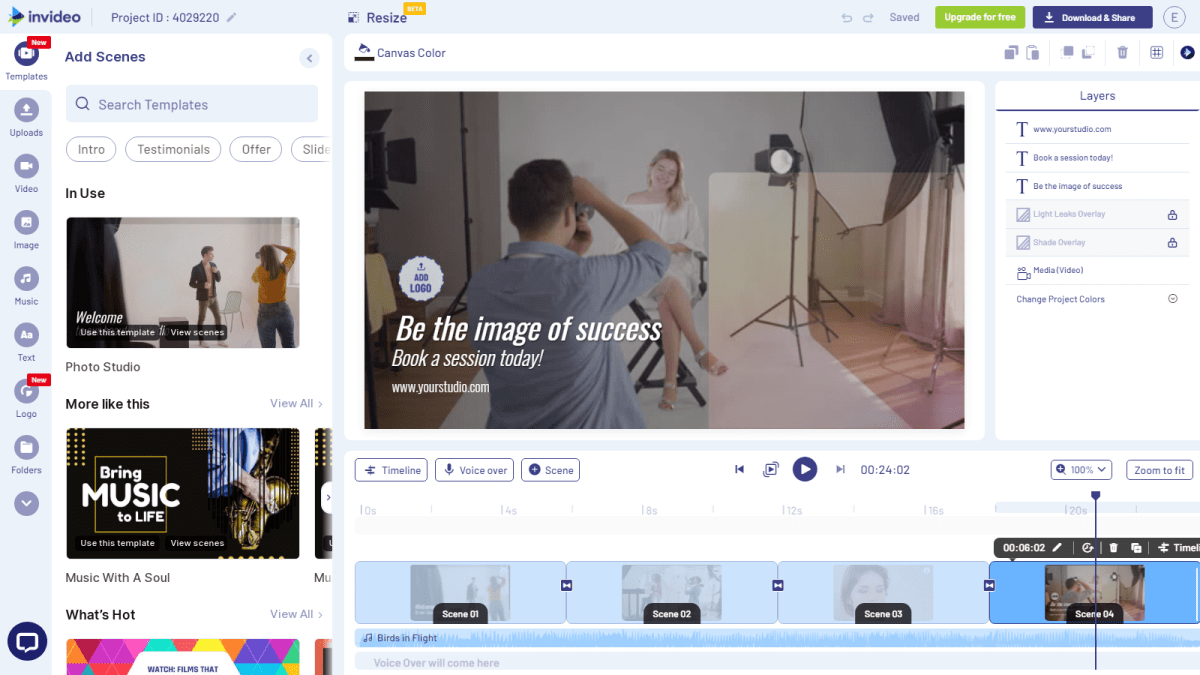The height and width of the screenshot is (675, 1200).
Task: Unlock the Light Leaks Overlay layer
Action: click(x=1172, y=215)
